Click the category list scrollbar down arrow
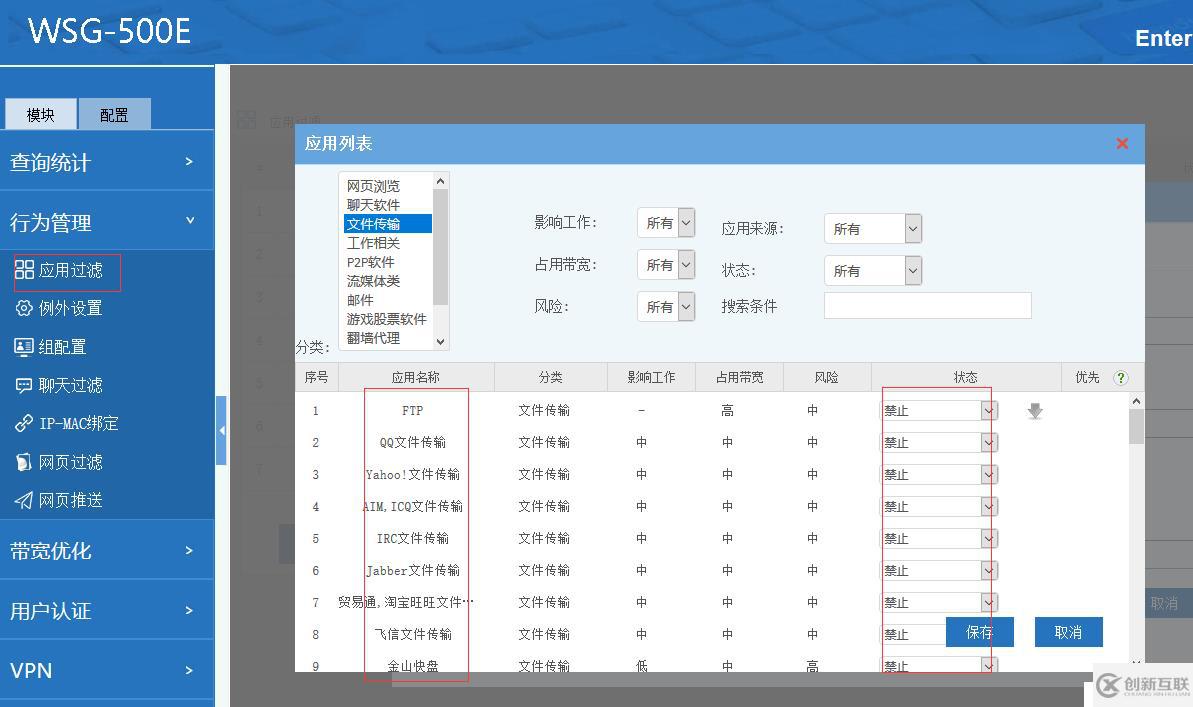Image resolution: width=1193 pixels, height=707 pixels. (440, 343)
